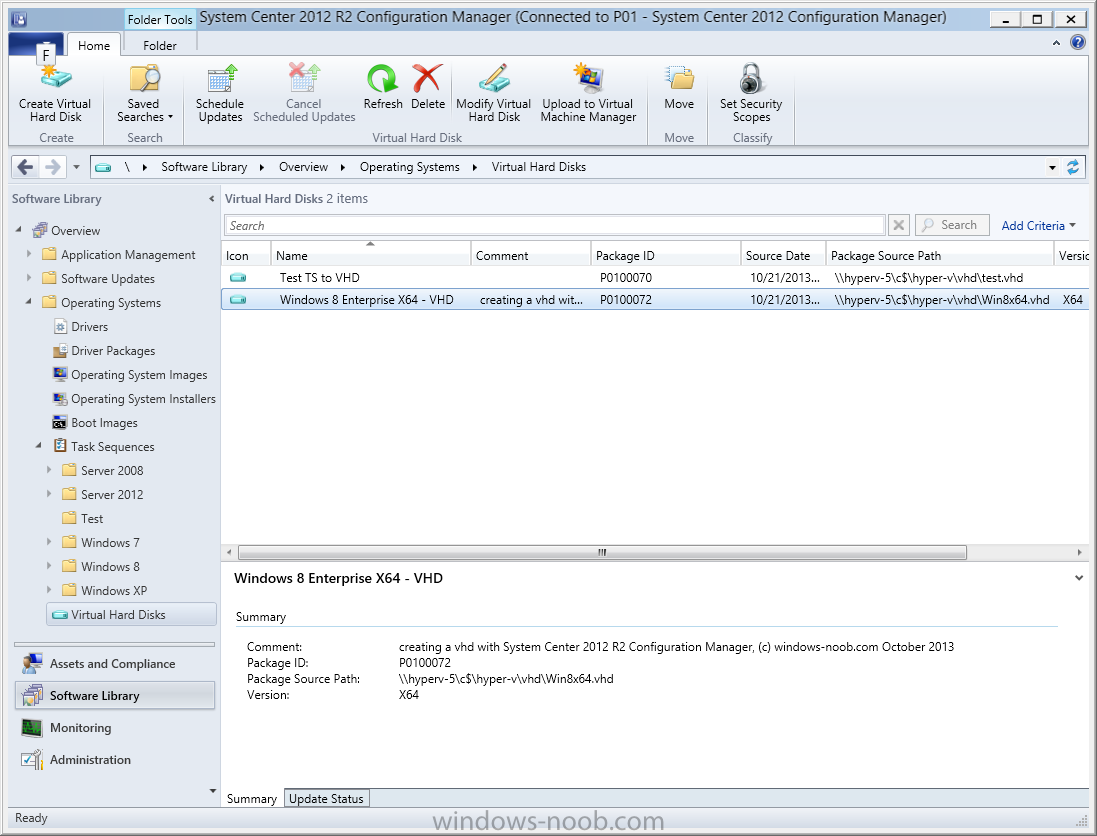Click the address bar refresh icon
The image size is (1097, 836).
[x=1073, y=167]
